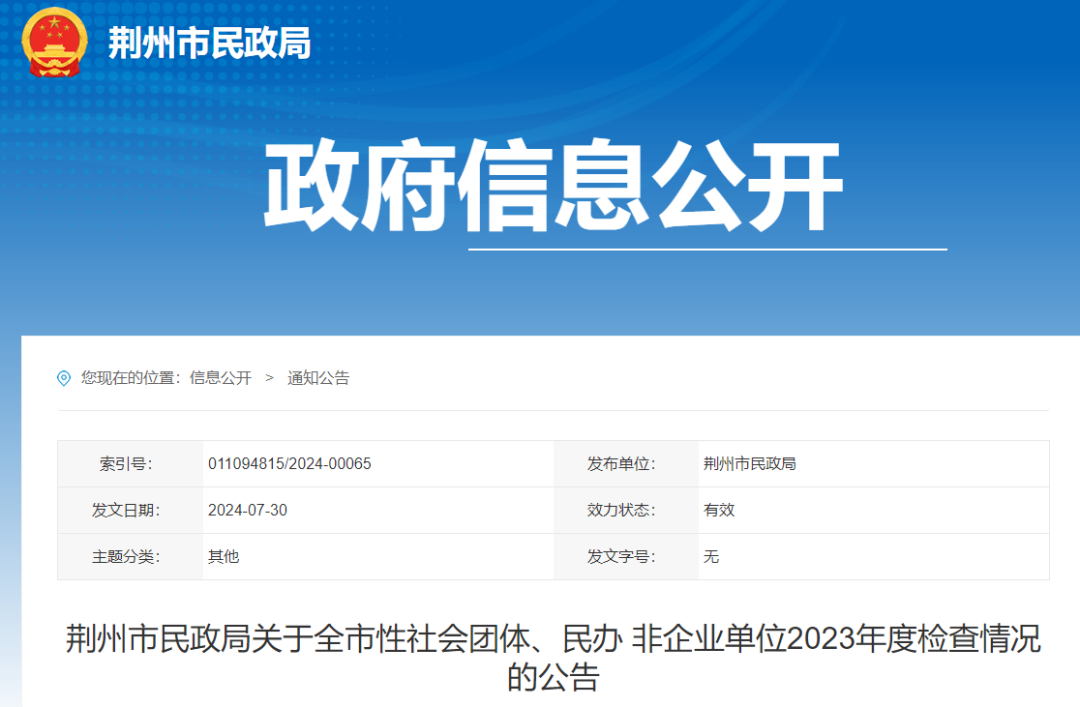Open 荆州市民政局 site title
Viewport: 1080px width, 707px height.
click(x=209, y=43)
